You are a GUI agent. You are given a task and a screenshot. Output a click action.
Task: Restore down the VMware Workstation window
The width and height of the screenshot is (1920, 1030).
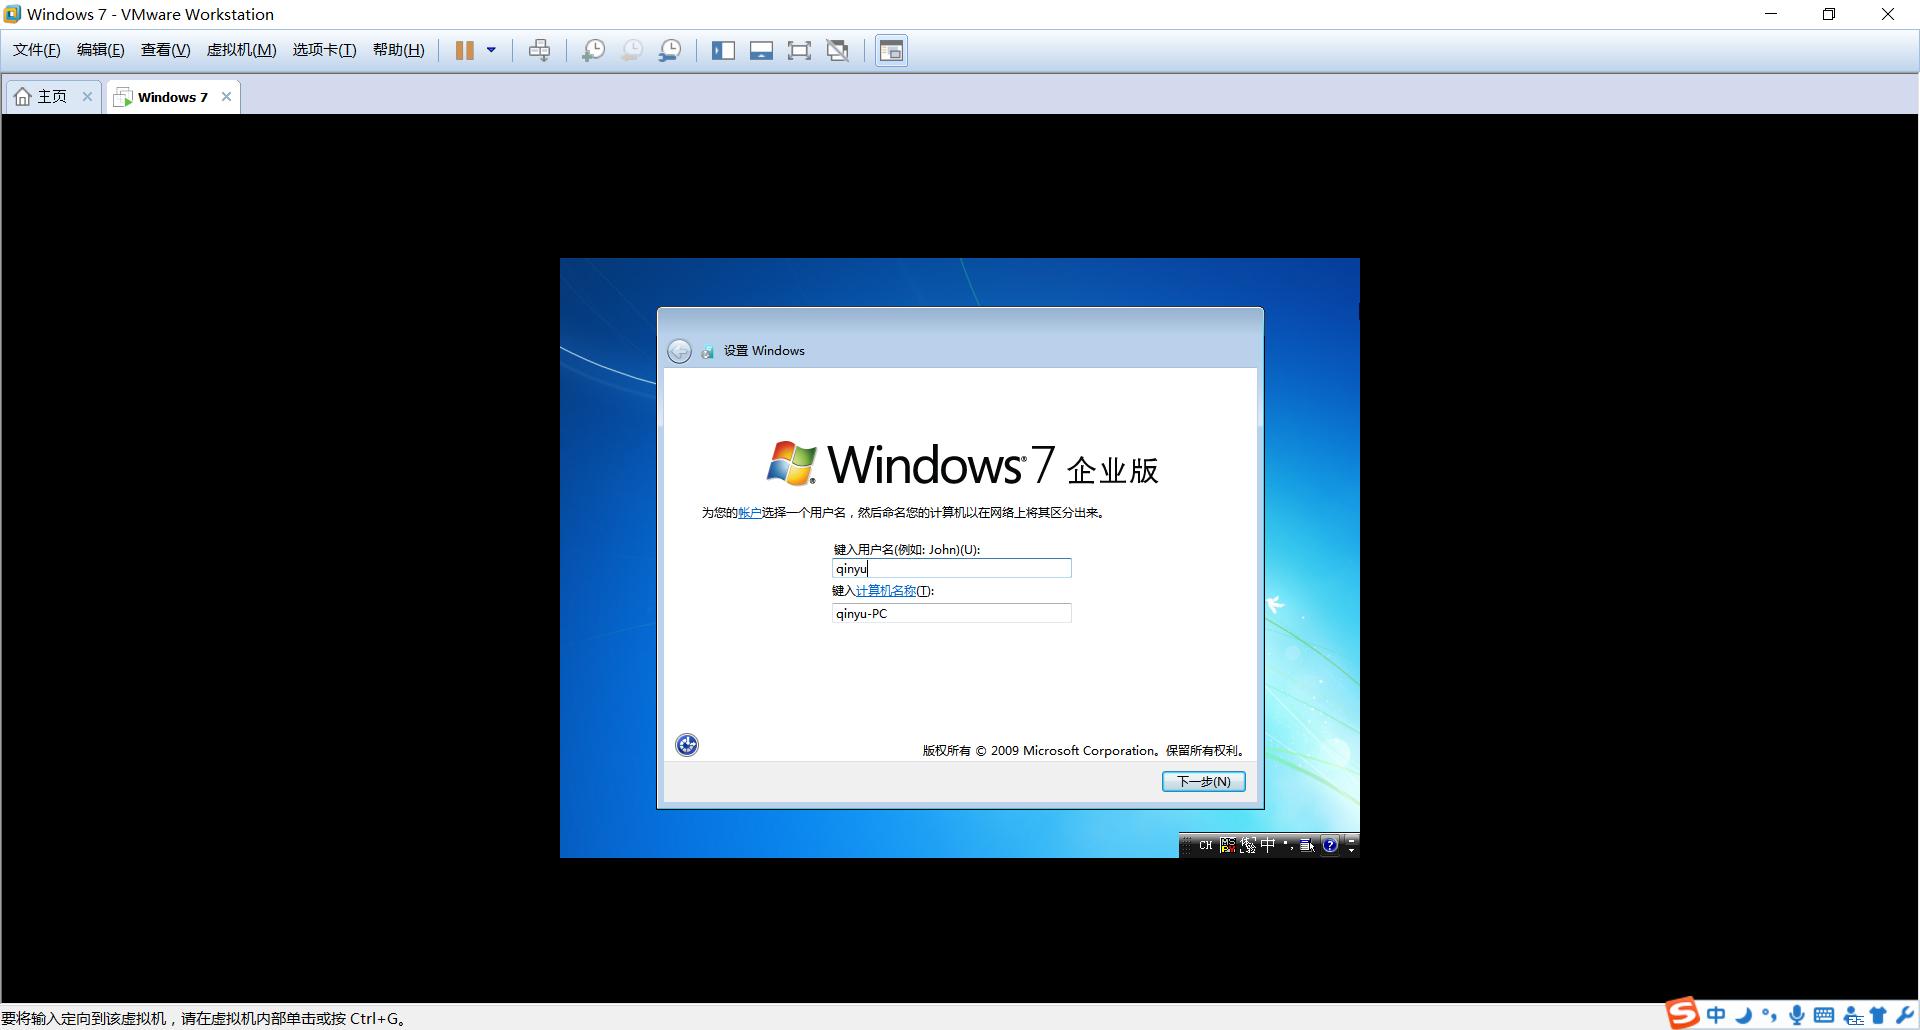(x=1829, y=14)
